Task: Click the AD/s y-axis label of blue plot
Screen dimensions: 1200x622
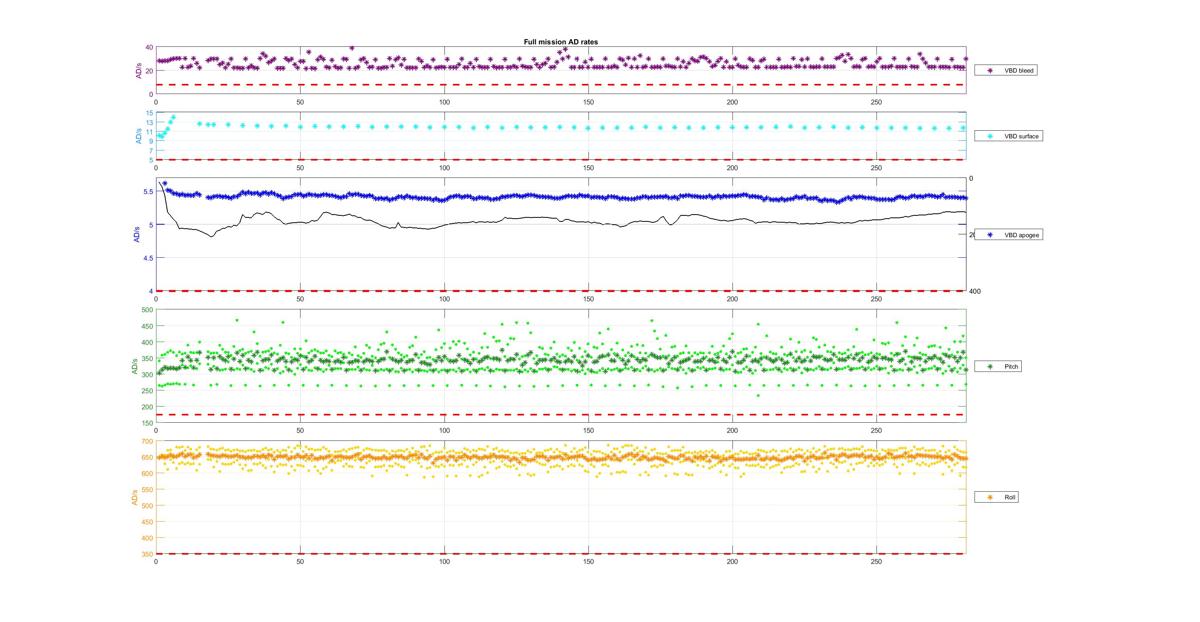Action: pyautogui.click(x=136, y=235)
